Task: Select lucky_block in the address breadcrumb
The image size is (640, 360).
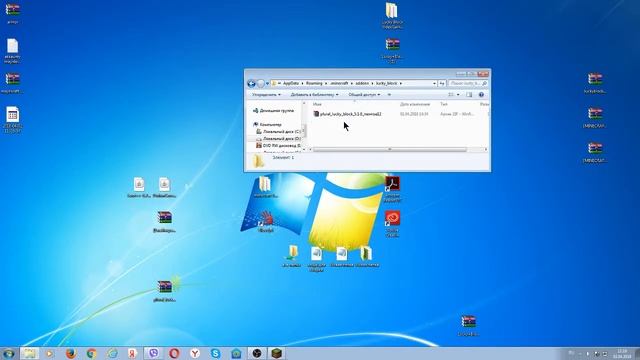Action: pos(387,83)
